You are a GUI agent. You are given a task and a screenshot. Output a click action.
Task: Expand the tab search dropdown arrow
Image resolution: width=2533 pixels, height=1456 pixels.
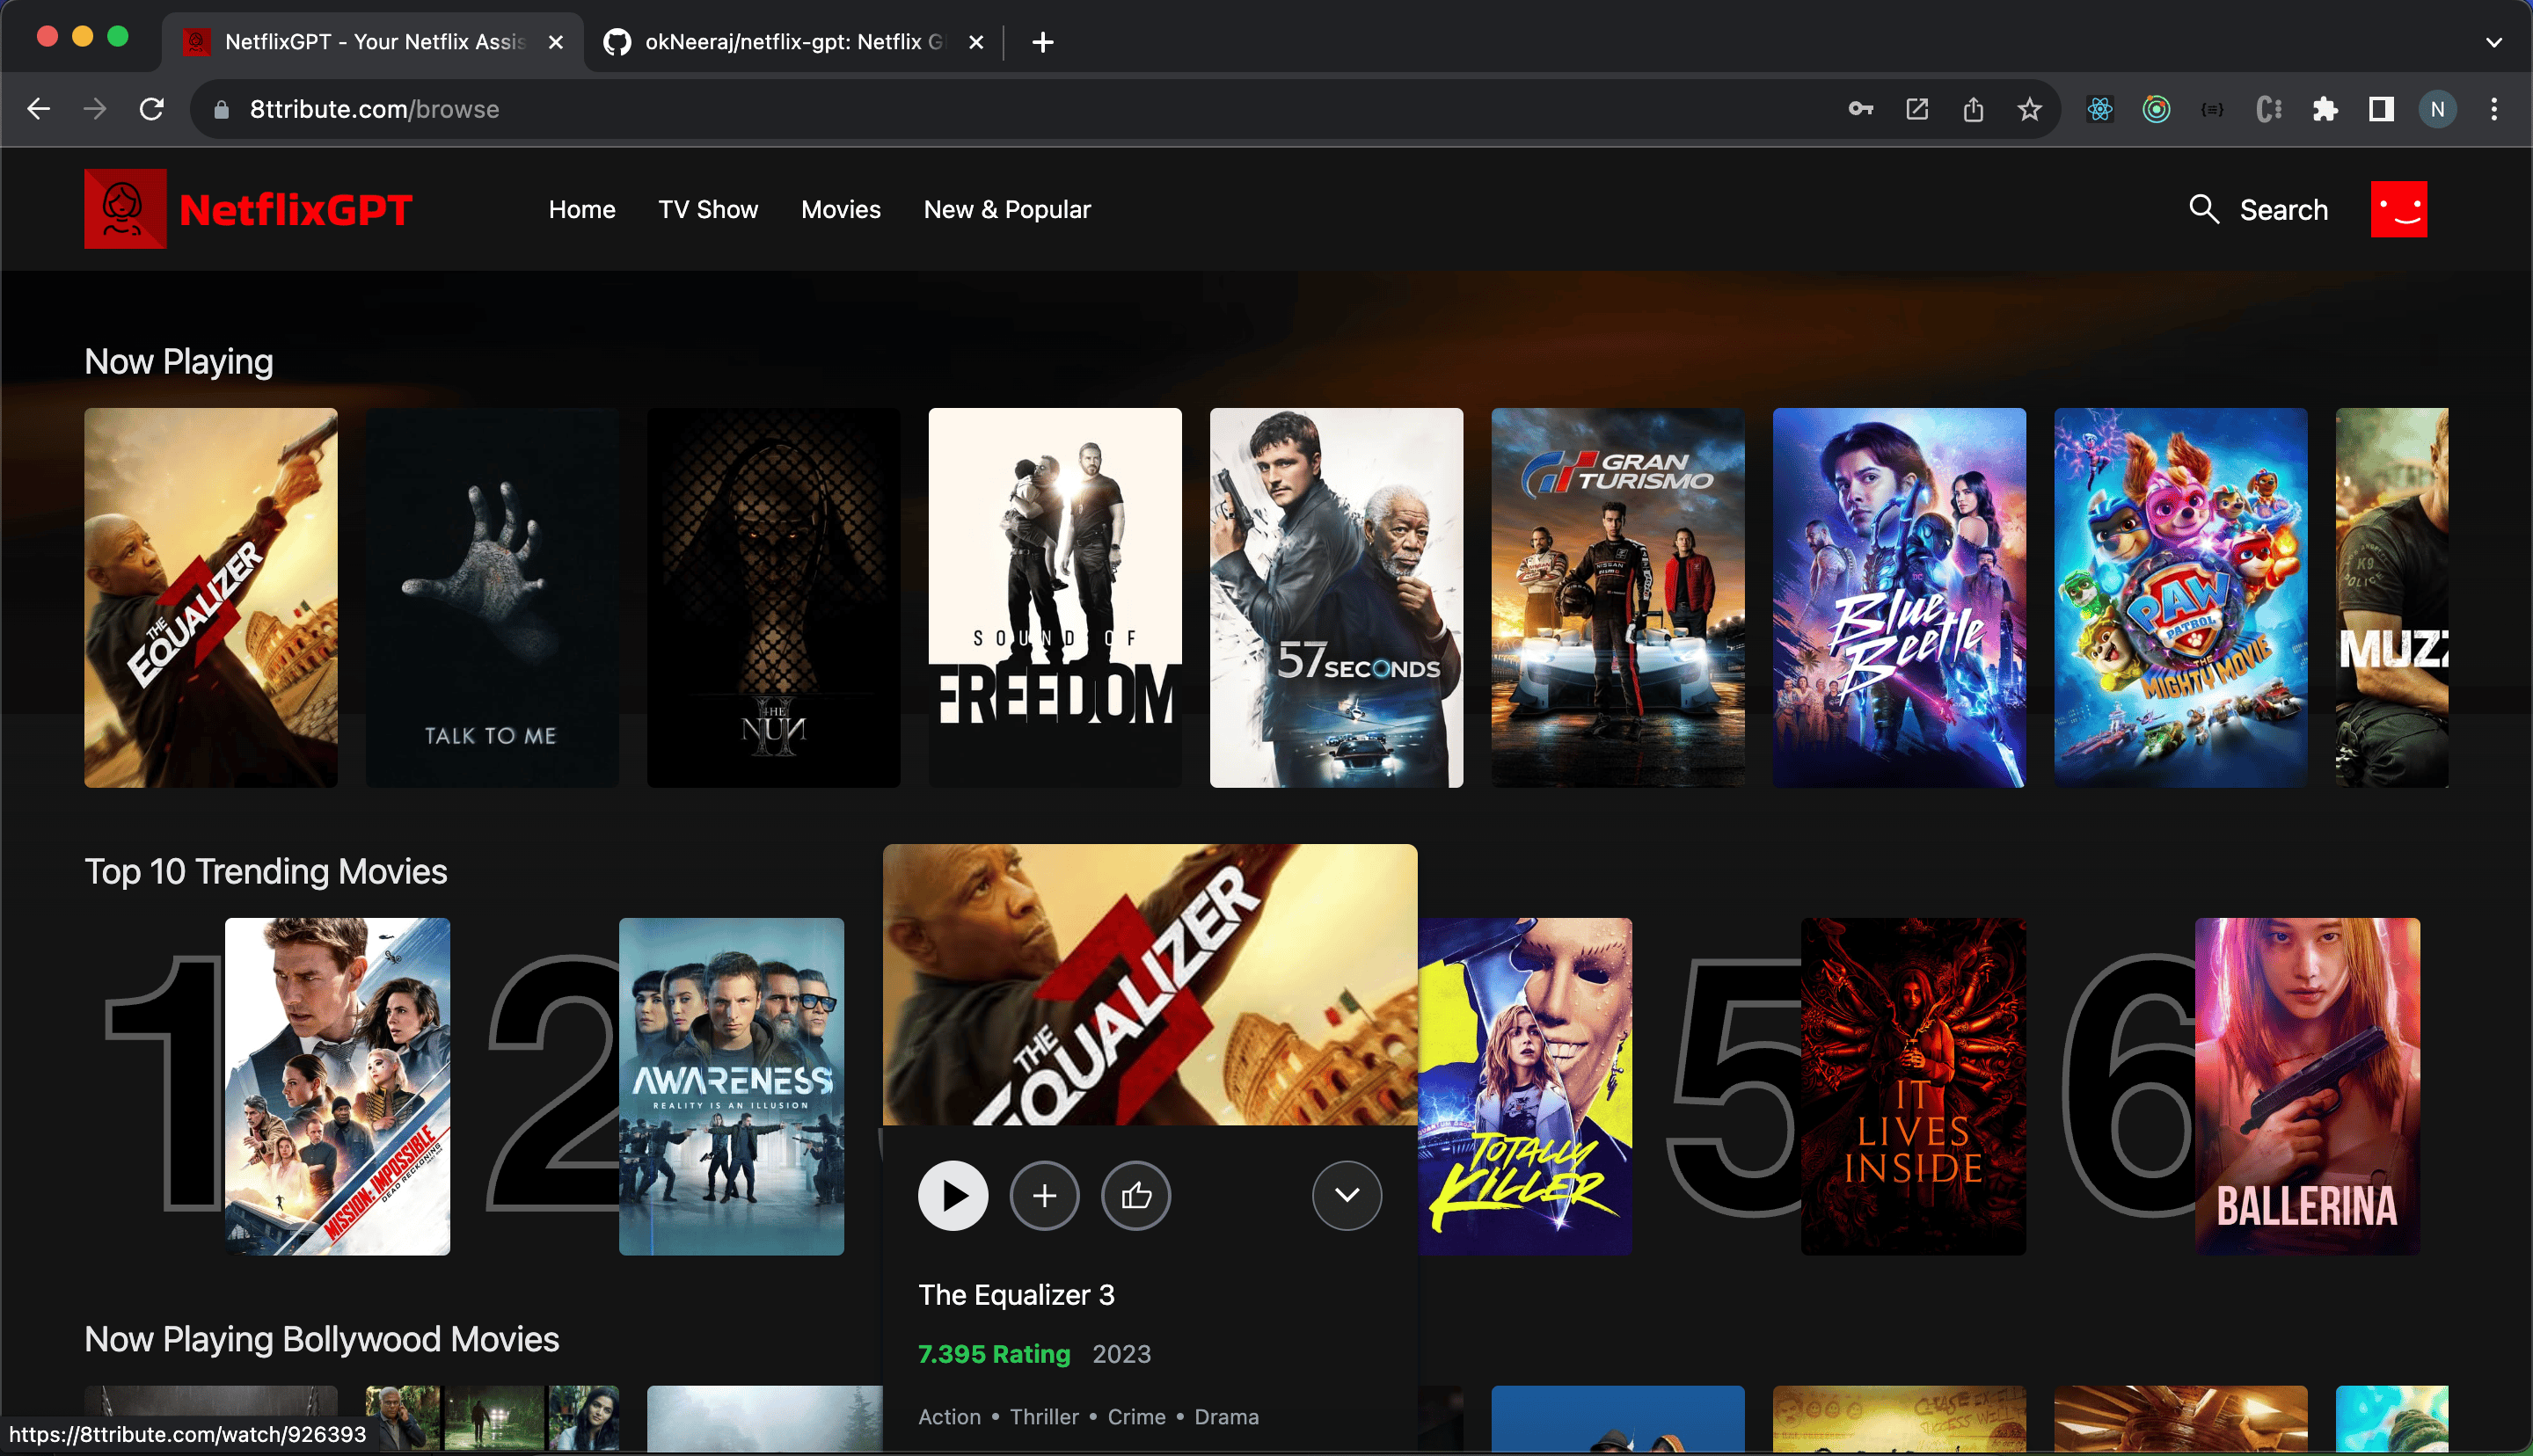pos(2493,42)
